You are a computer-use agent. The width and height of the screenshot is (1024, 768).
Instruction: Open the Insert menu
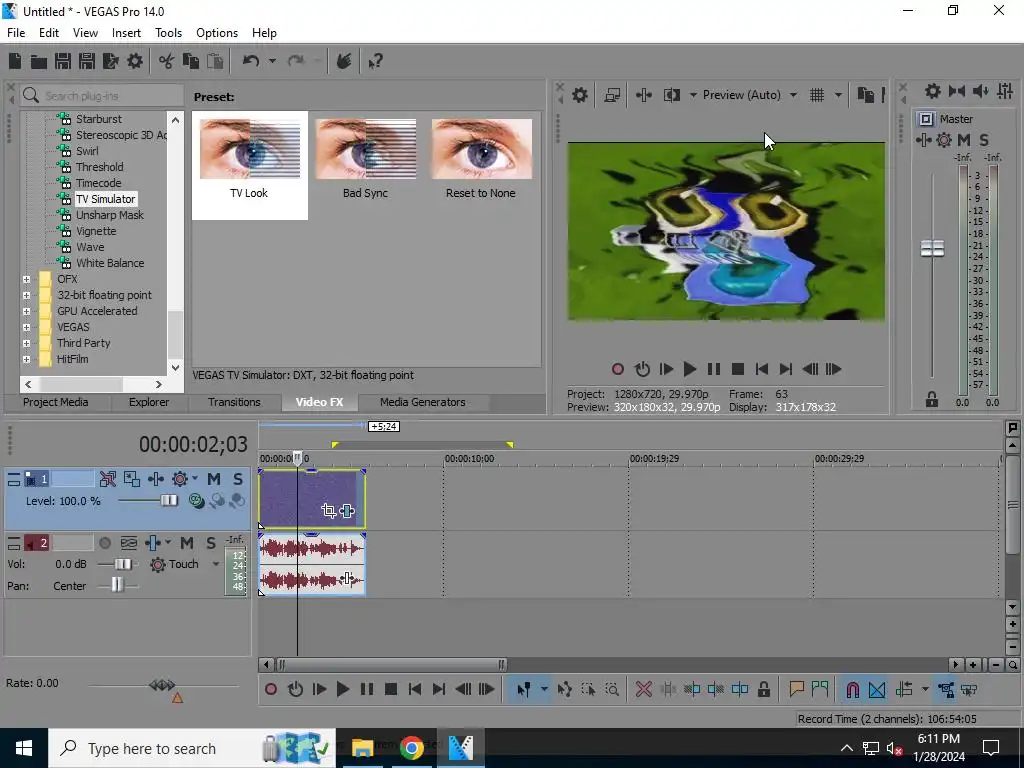(x=126, y=33)
